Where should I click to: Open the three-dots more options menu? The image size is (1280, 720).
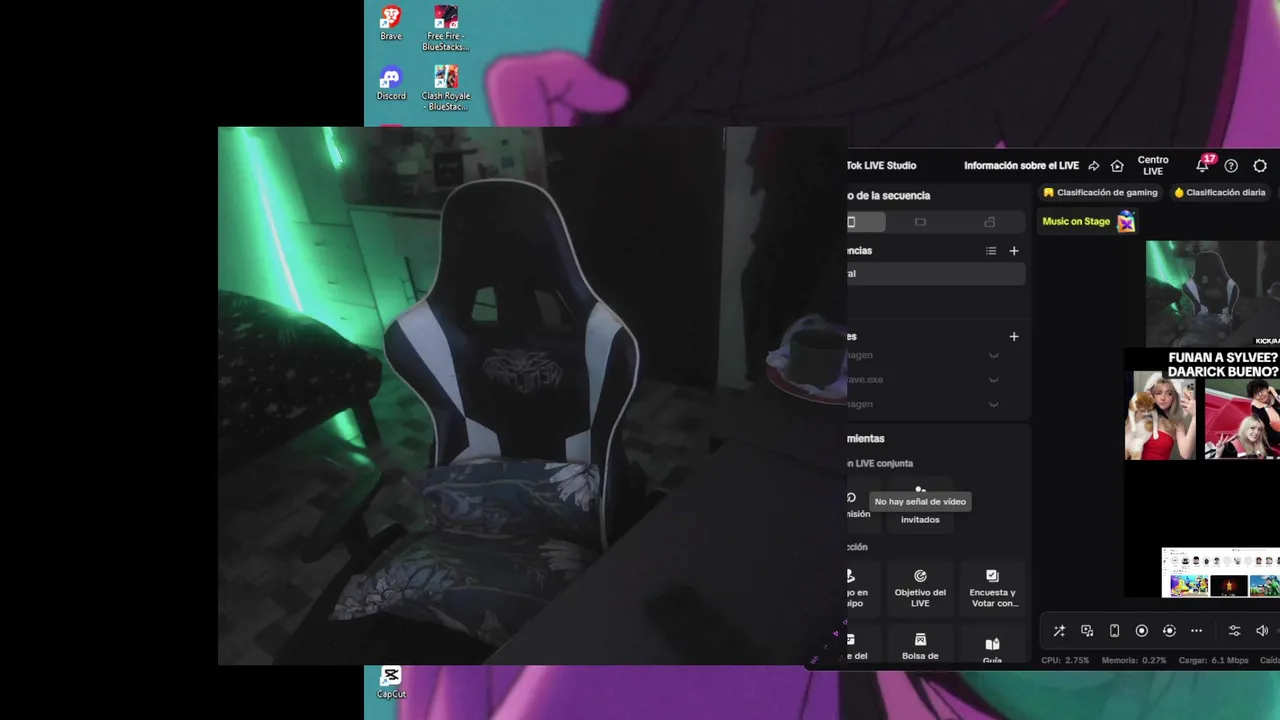pyautogui.click(x=1196, y=631)
